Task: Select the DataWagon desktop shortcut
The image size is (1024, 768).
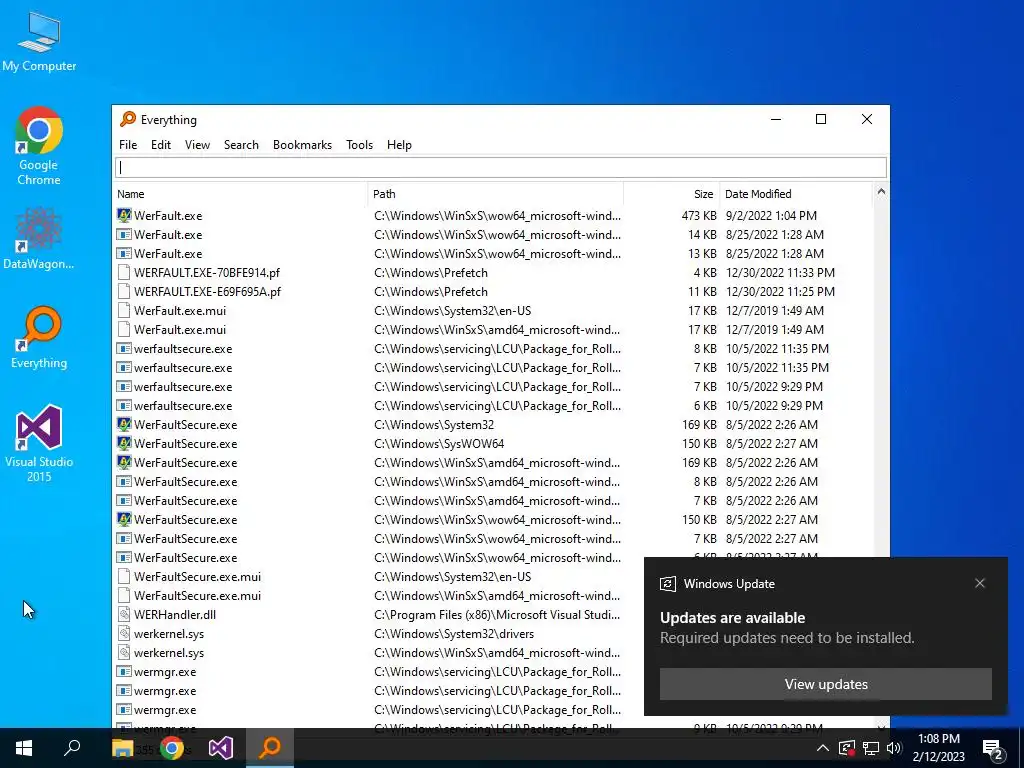Action: pos(39,238)
